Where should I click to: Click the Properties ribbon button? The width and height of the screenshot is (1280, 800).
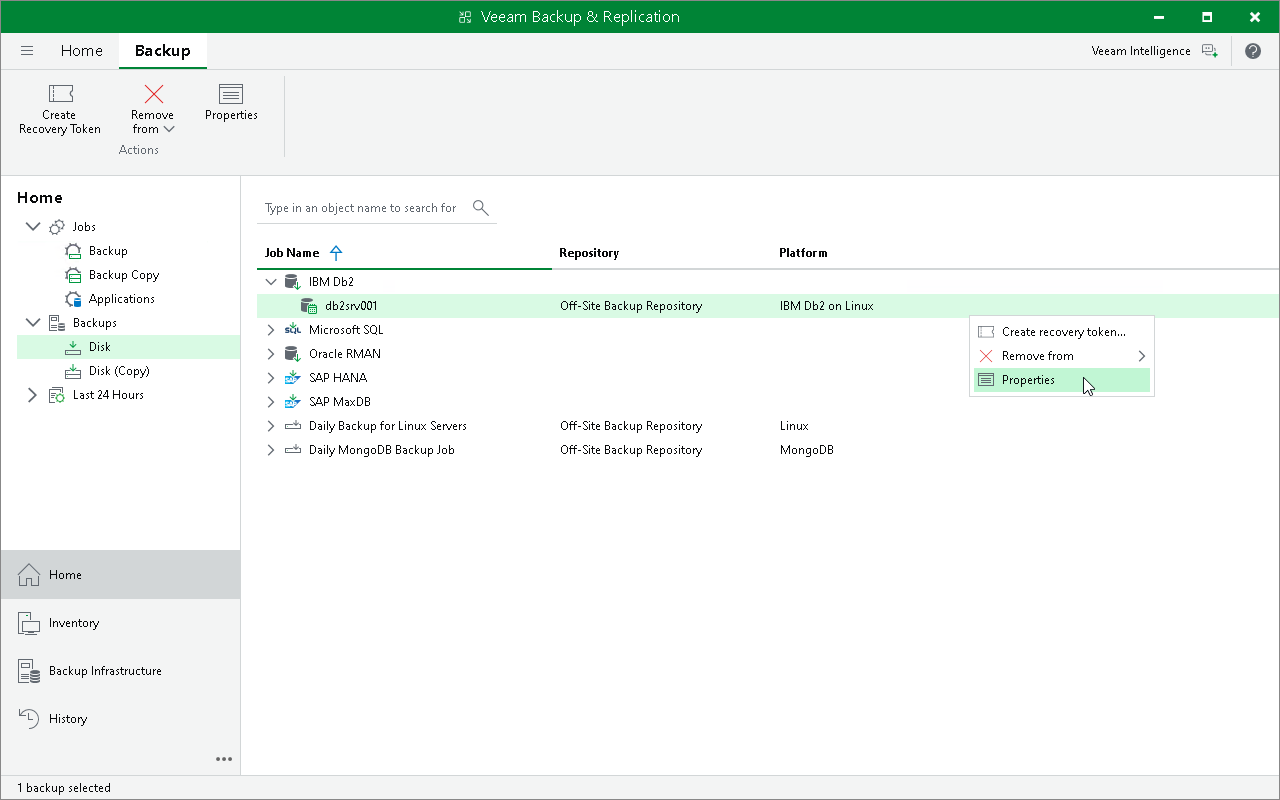pyautogui.click(x=231, y=104)
